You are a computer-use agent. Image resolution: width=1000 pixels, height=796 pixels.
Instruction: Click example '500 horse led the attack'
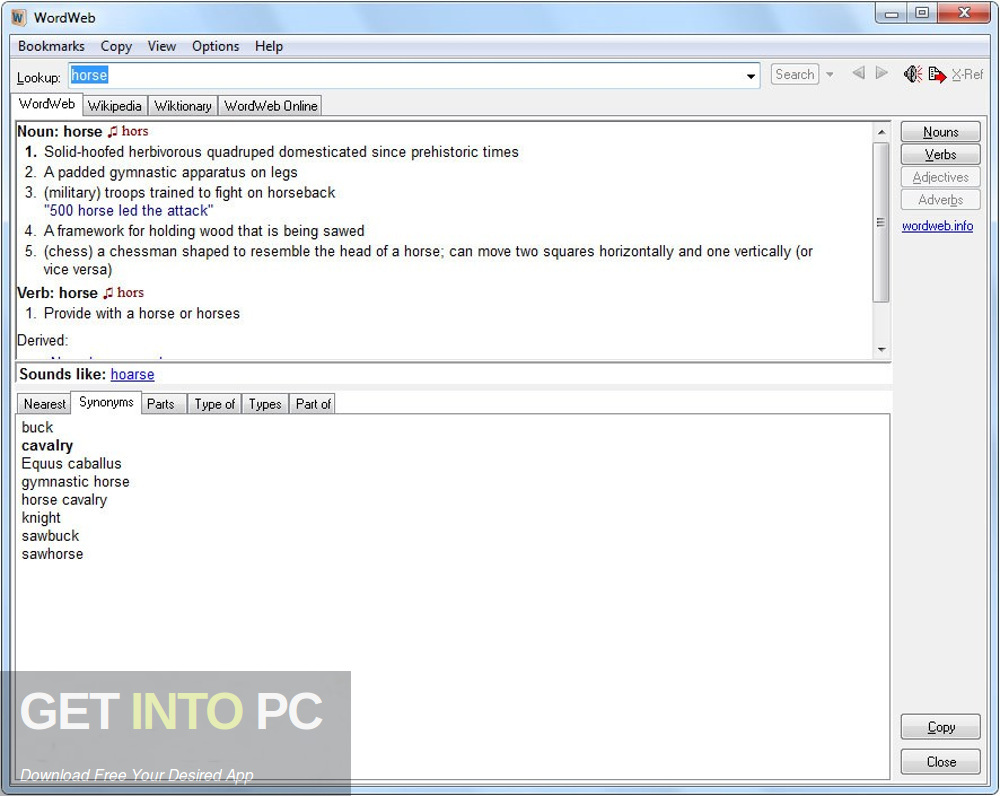128,210
